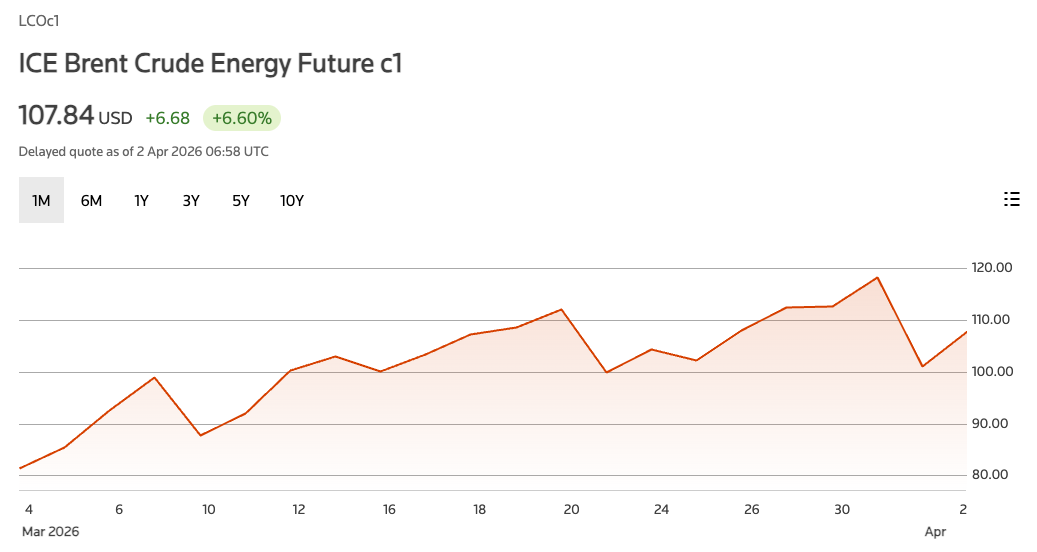This screenshot has width=1037, height=552.
Task: Click the 107.84 price value
Action: 56,116
